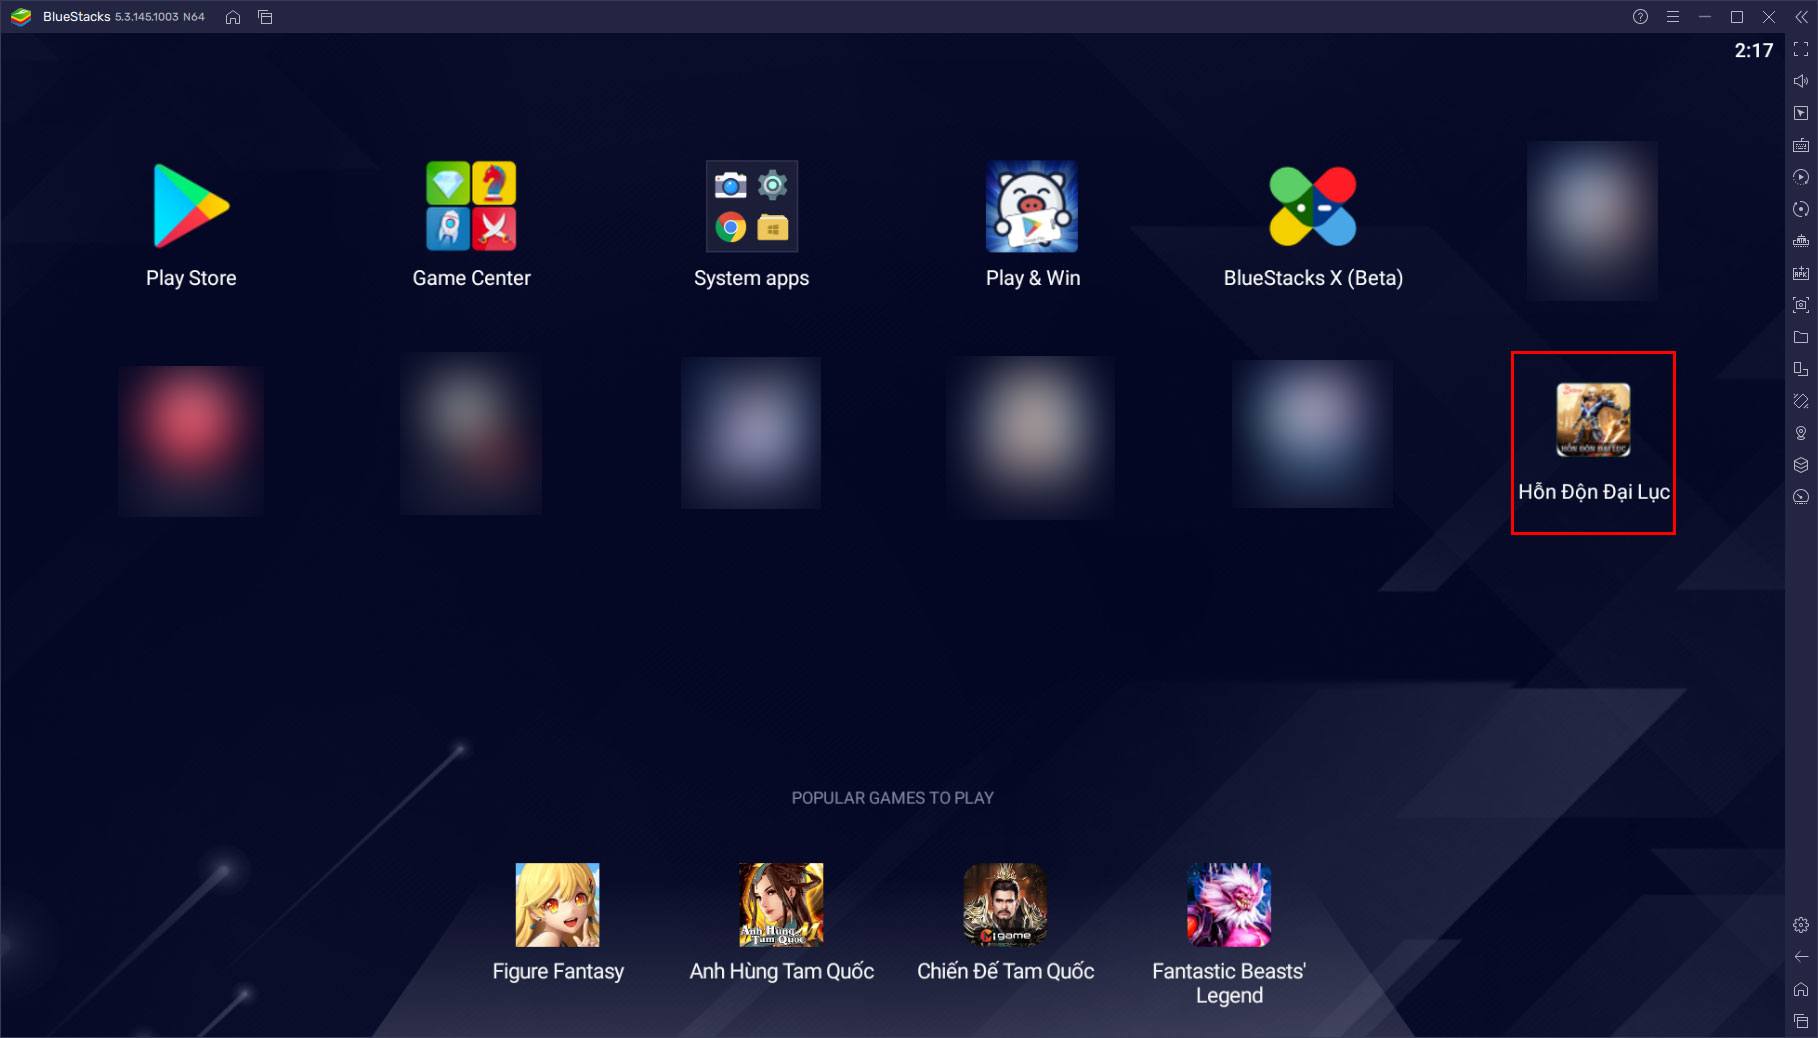This screenshot has height=1038, width=1818.
Task: Open the System apps folder
Action: 752,207
